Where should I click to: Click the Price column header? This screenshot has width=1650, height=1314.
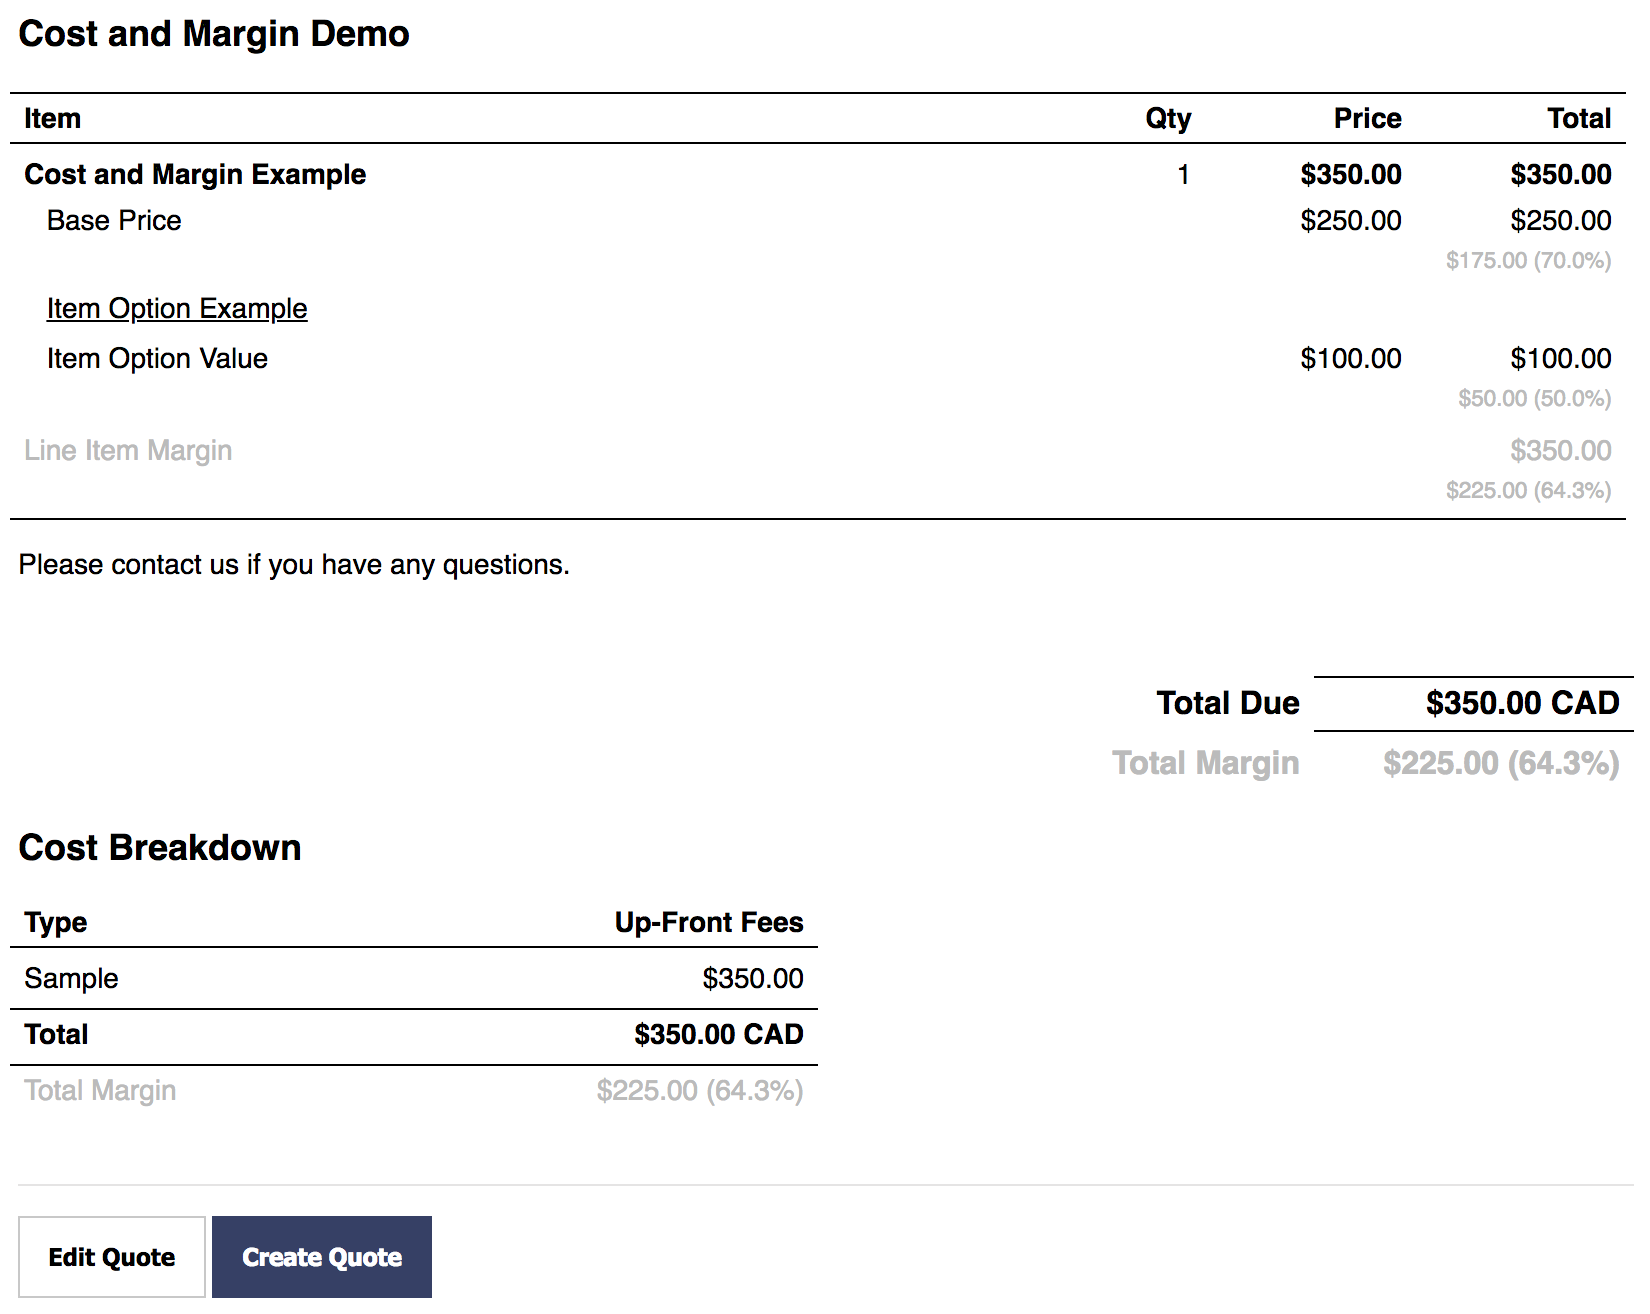(x=1367, y=118)
